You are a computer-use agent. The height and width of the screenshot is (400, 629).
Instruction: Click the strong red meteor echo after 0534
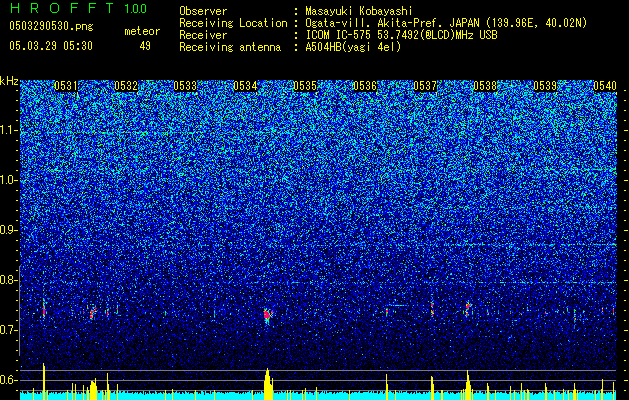[x=268, y=315]
